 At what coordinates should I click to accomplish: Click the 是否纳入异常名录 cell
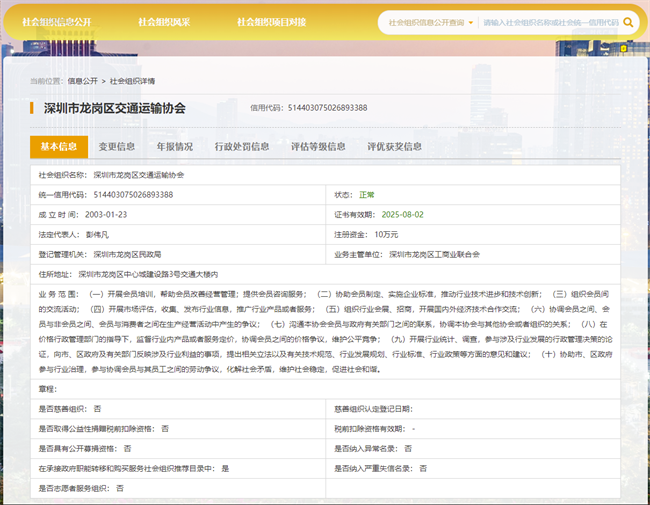click(x=473, y=449)
